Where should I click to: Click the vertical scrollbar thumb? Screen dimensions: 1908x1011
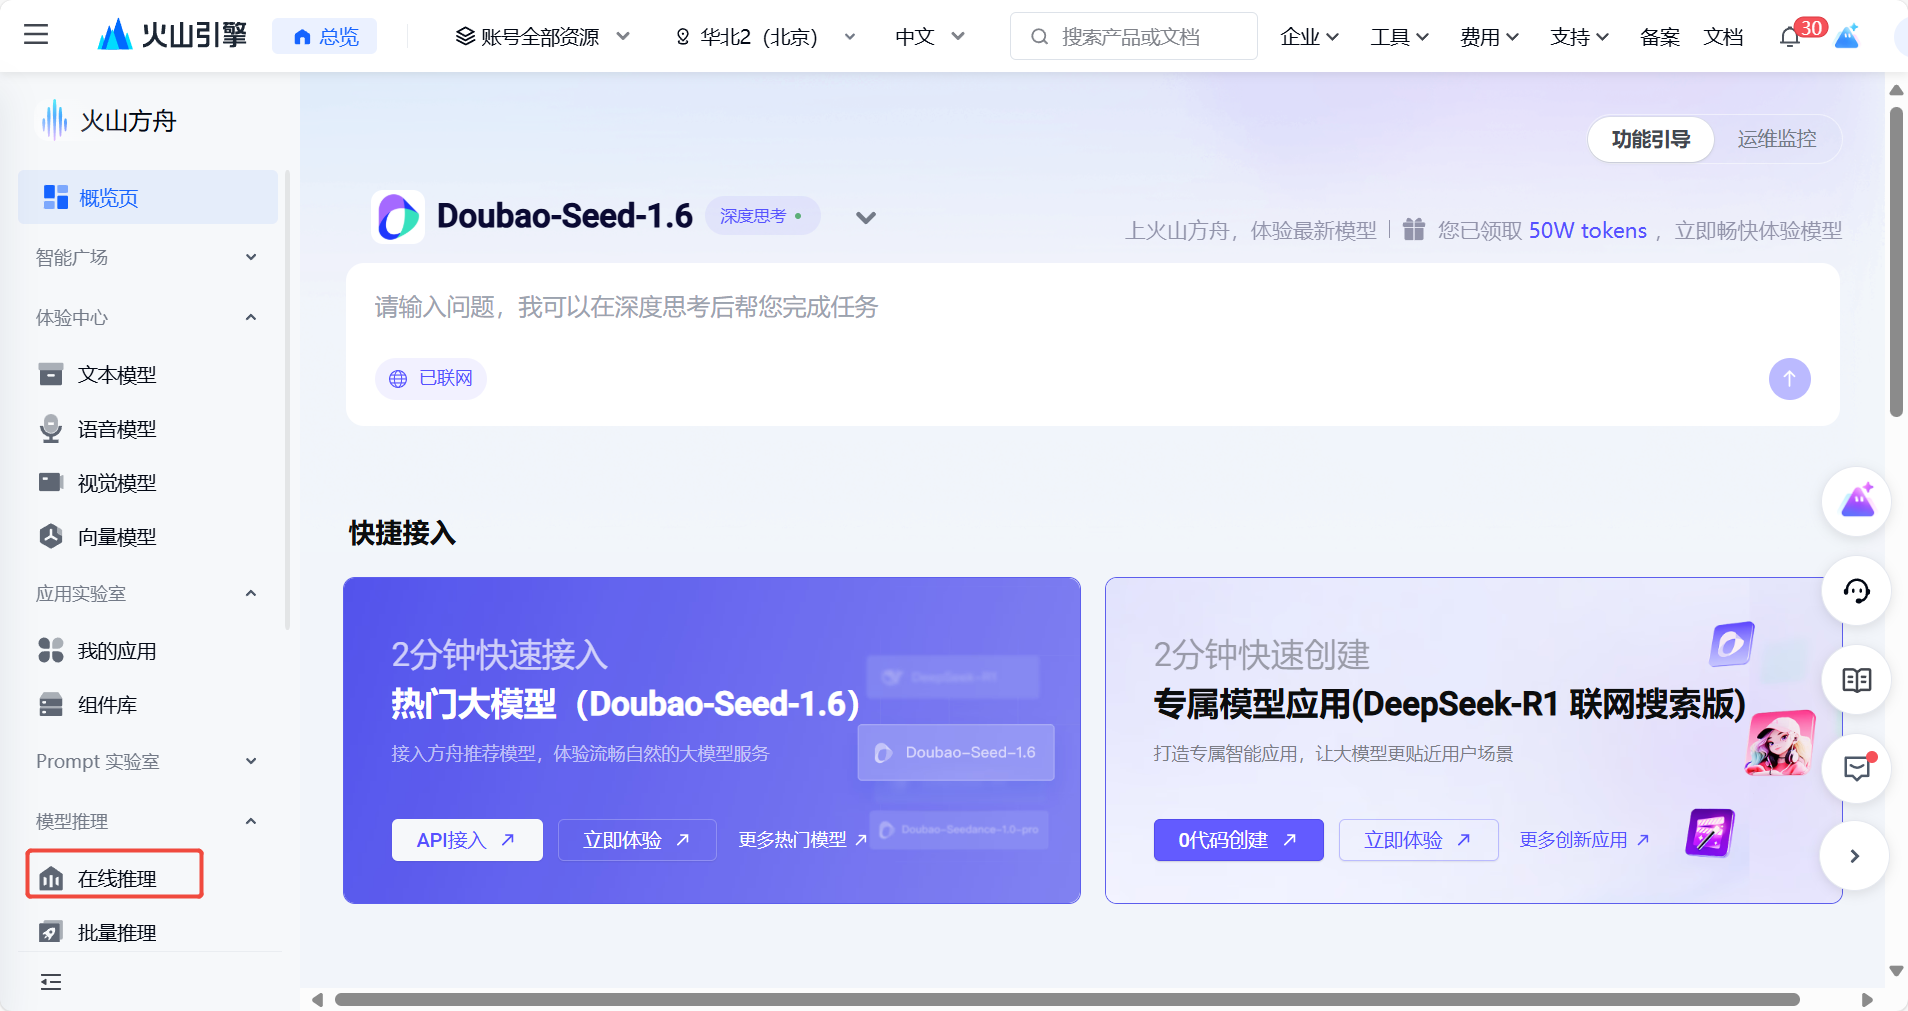coord(1896,262)
